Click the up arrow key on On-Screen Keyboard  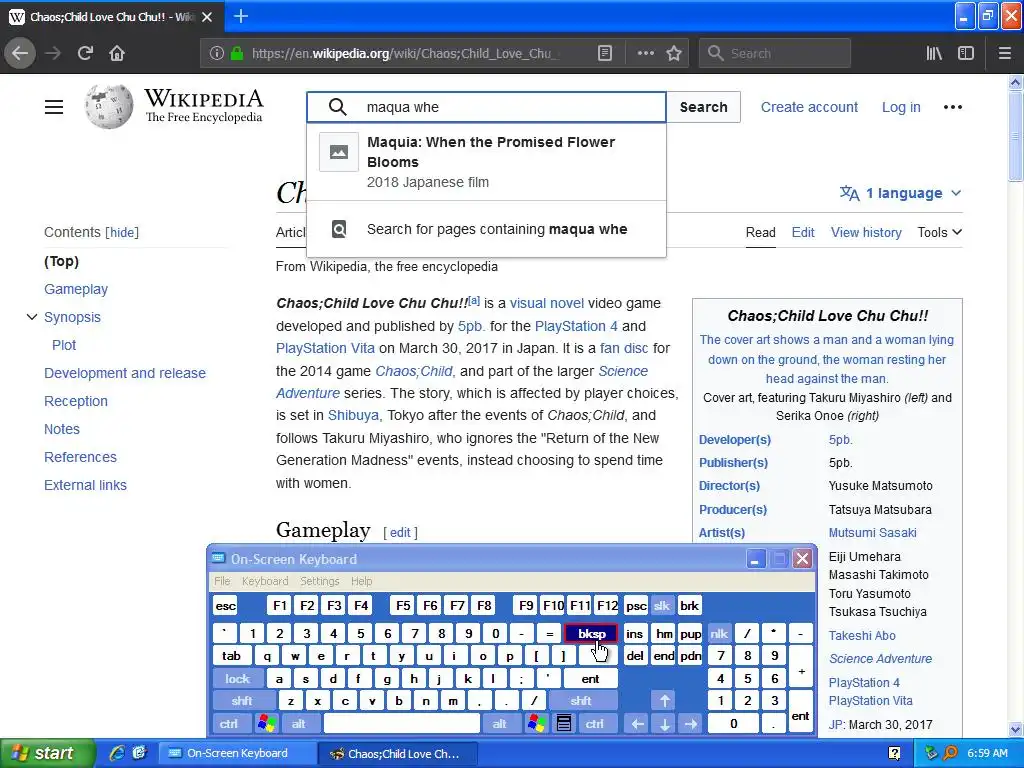point(664,701)
